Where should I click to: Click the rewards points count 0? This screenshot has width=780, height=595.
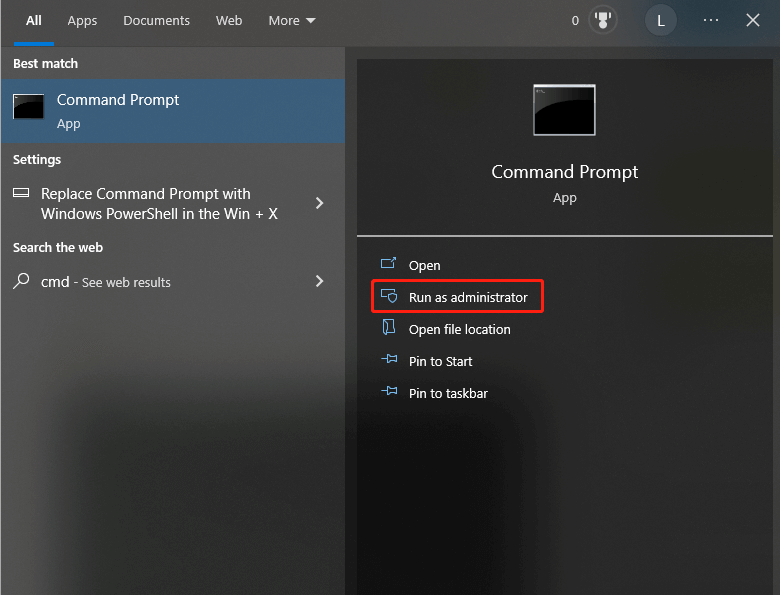[x=575, y=21]
